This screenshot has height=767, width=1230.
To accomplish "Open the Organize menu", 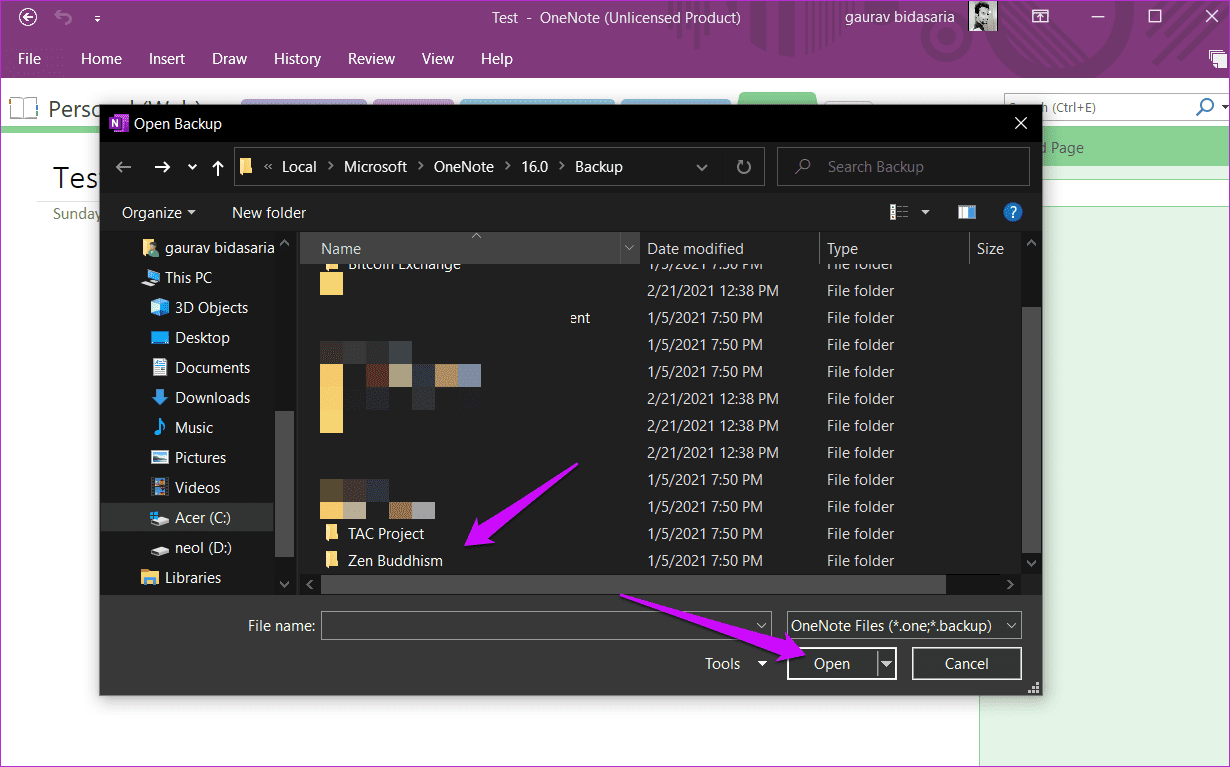I will click(158, 213).
